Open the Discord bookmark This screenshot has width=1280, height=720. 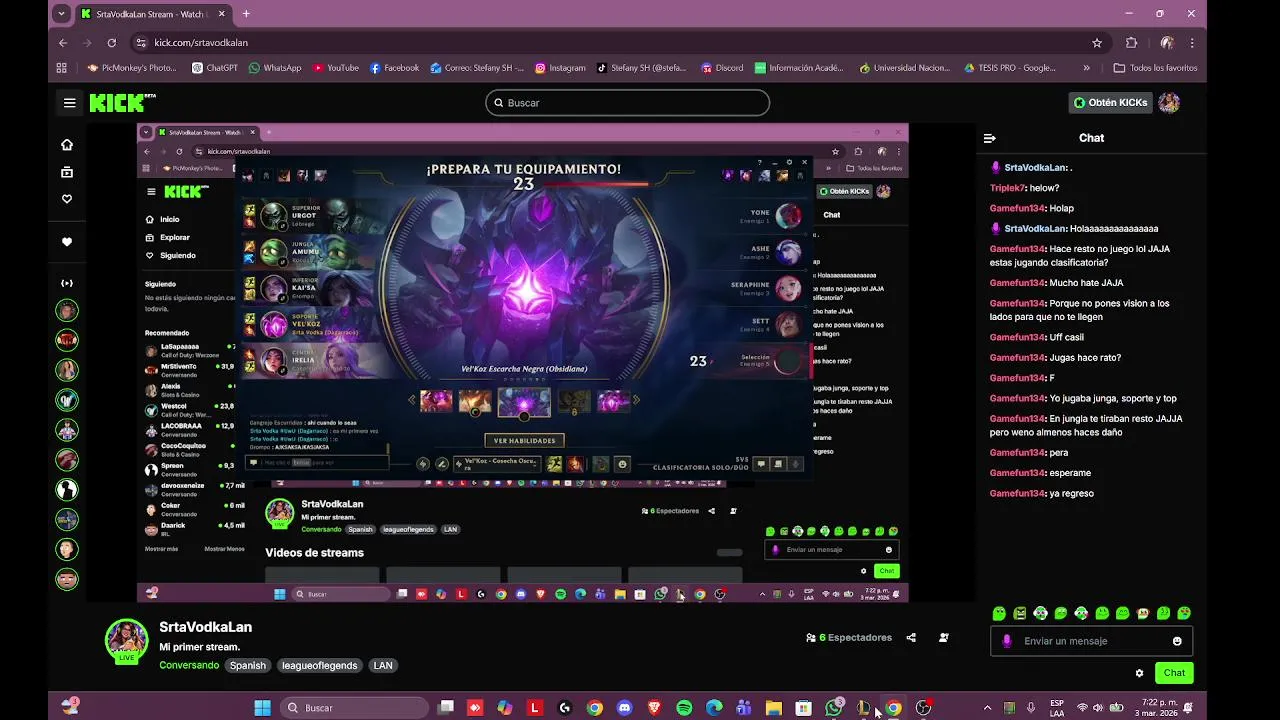tap(722, 68)
